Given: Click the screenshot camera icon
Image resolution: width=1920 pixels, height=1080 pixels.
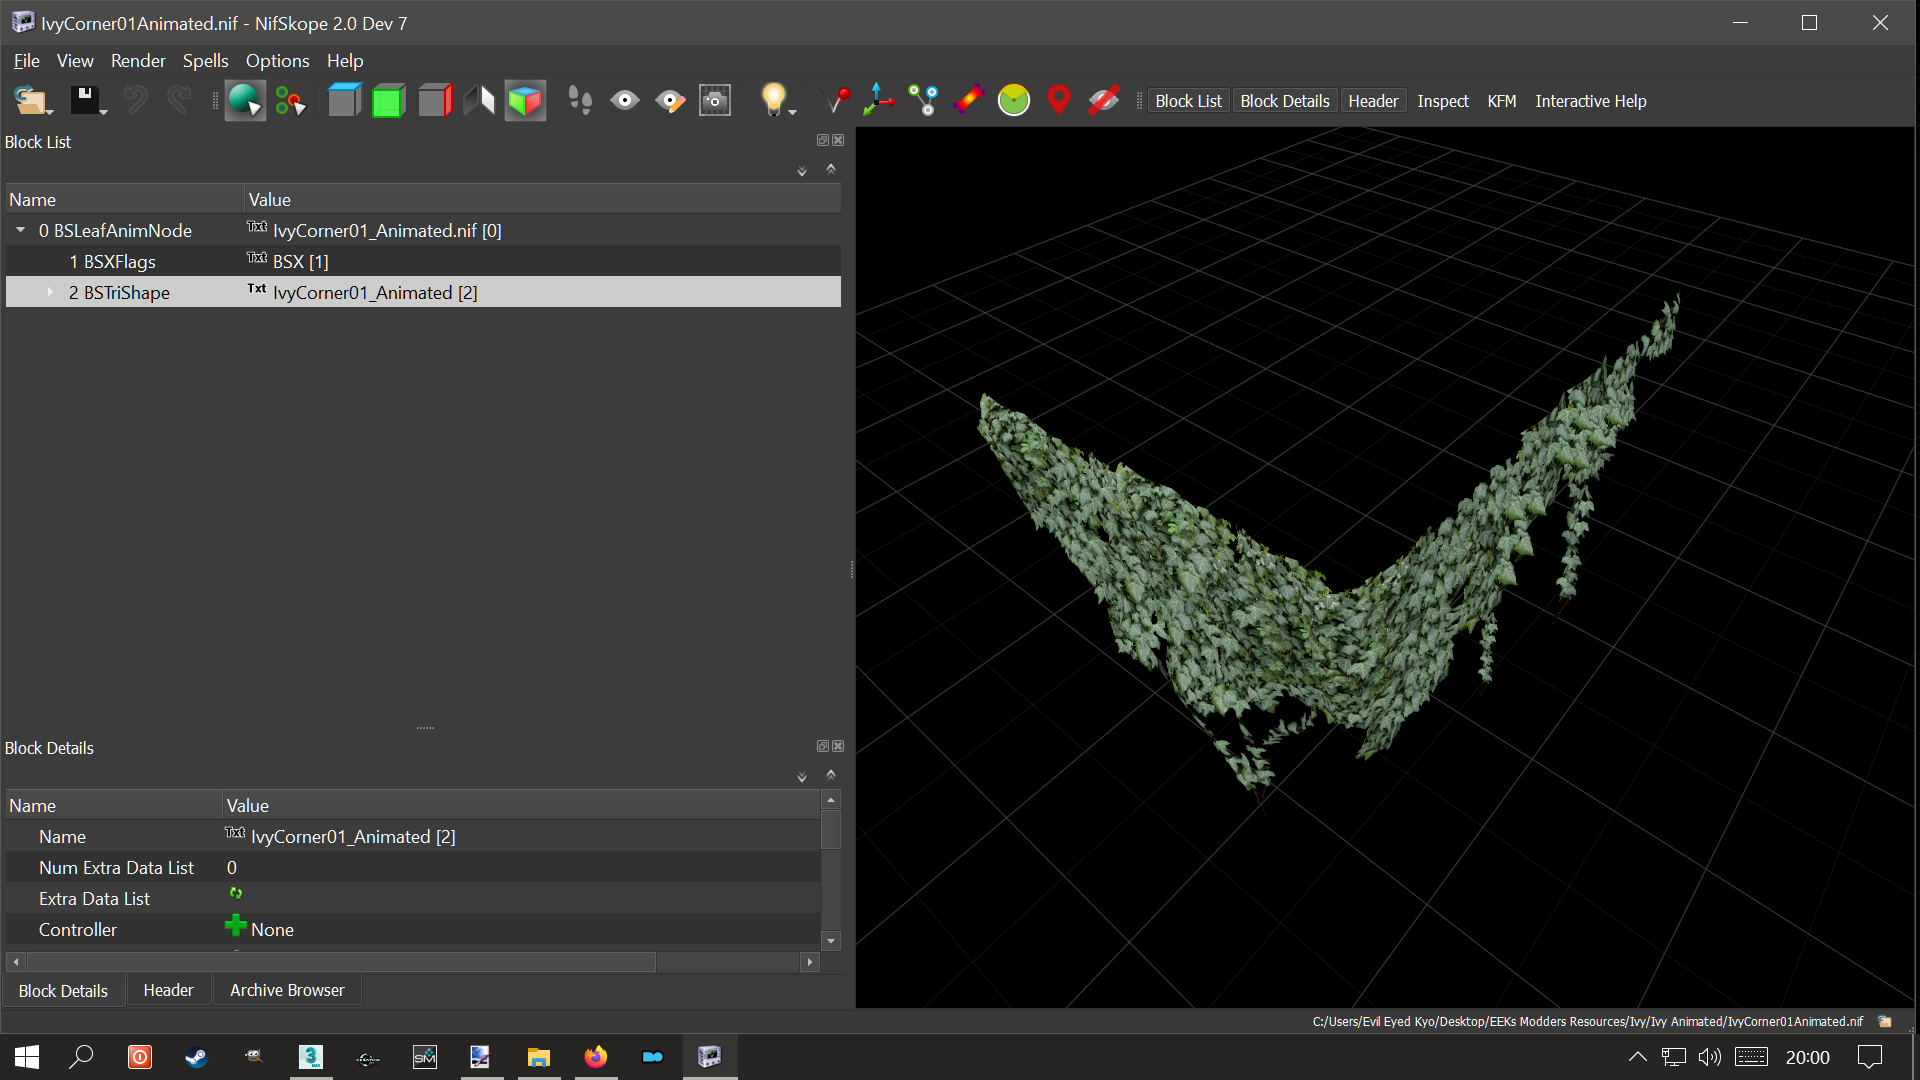Looking at the screenshot, I should (x=715, y=100).
